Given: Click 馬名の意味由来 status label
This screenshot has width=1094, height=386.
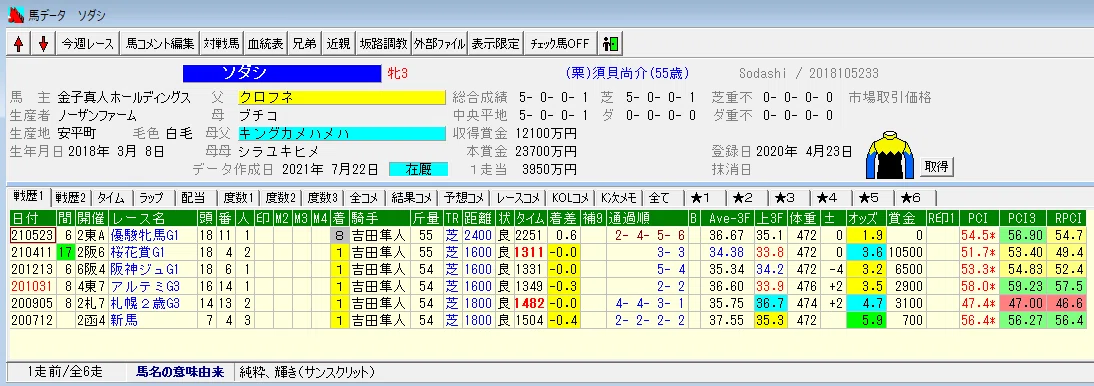Looking at the screenshot, I should [x=180, y=371].
